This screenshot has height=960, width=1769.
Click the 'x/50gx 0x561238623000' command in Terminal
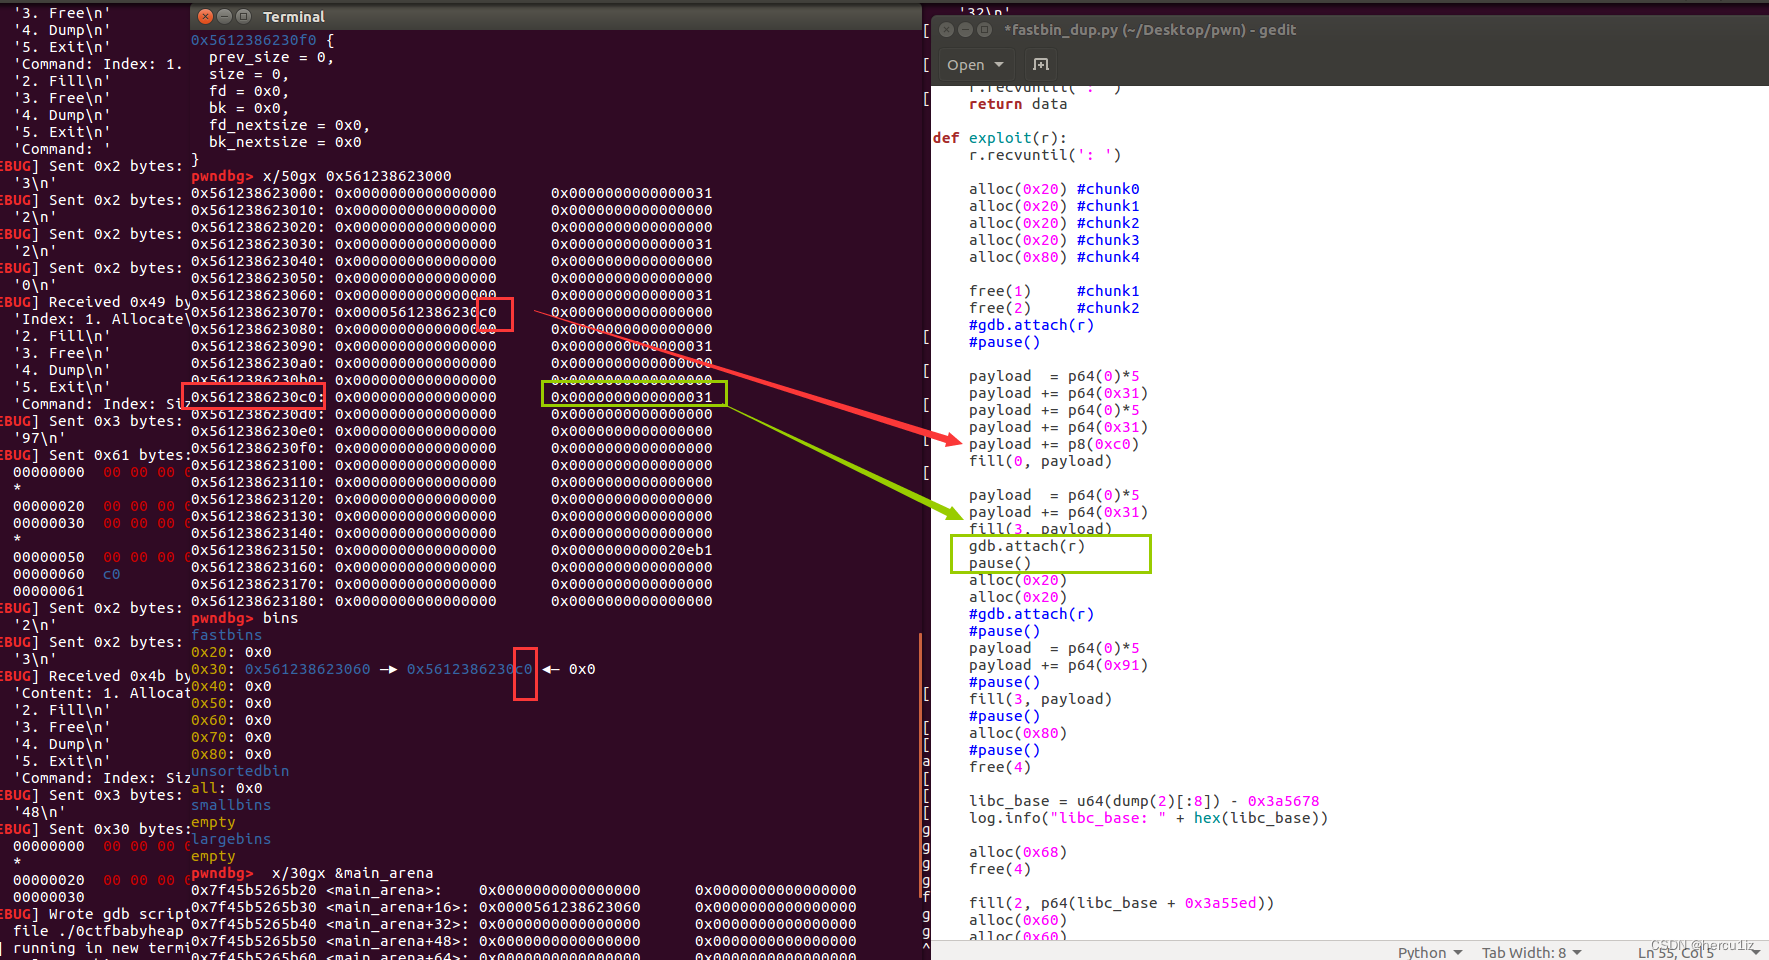(x=357, y=176)
